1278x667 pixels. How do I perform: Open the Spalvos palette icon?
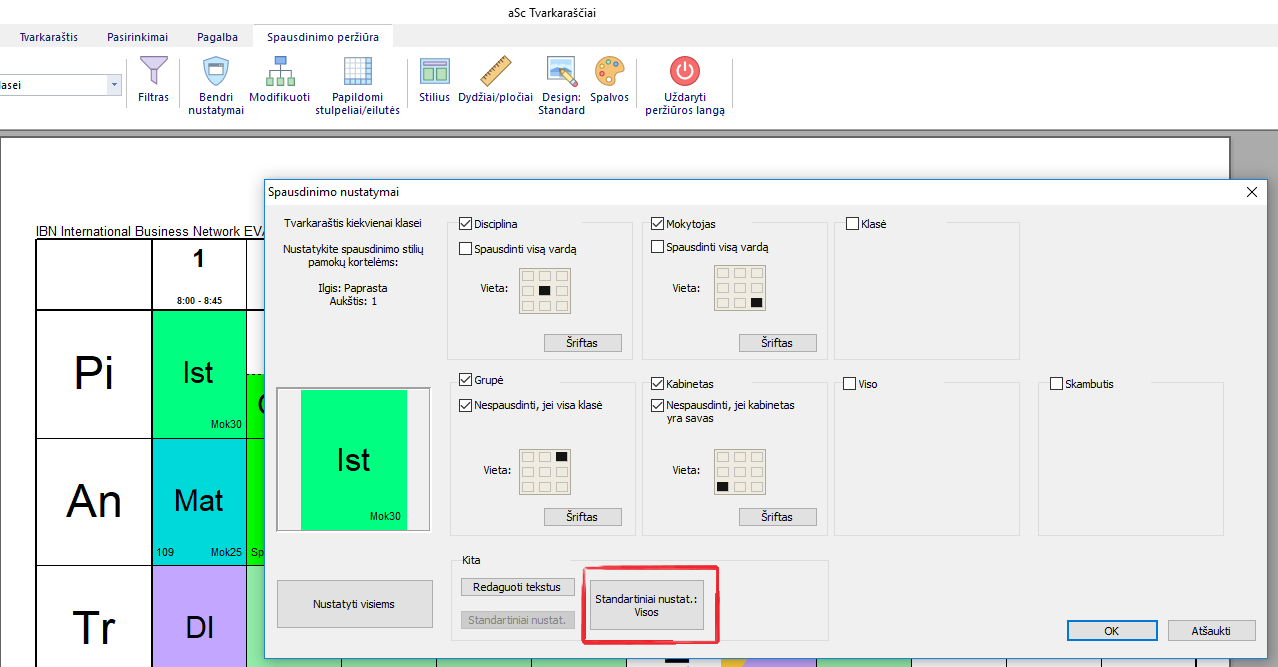[609, 72]
